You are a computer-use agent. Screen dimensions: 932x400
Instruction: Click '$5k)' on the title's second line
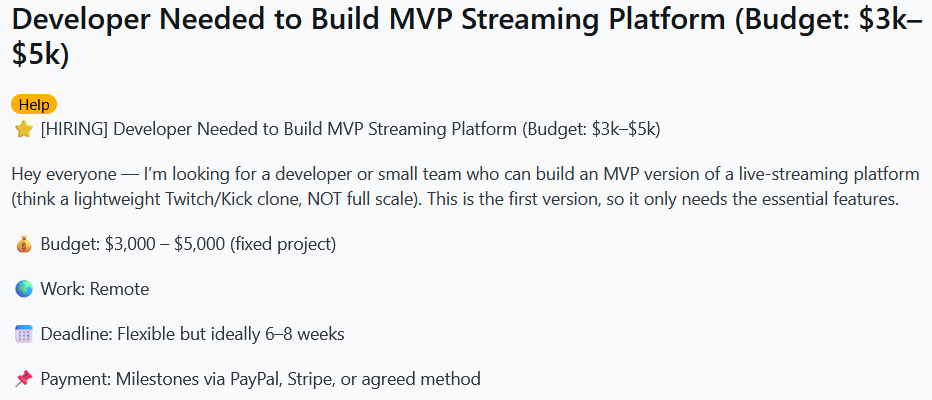[40, 55]
